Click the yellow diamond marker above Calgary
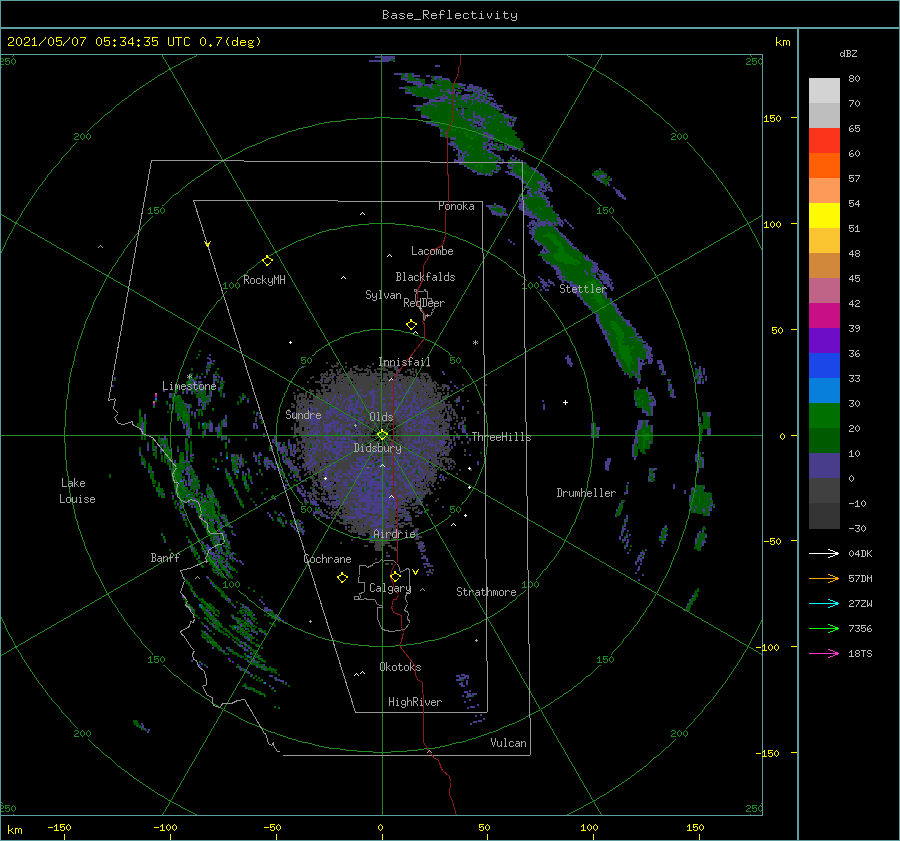Image resolution: width=900 pixels, height=841 pixels. point(395,576)
